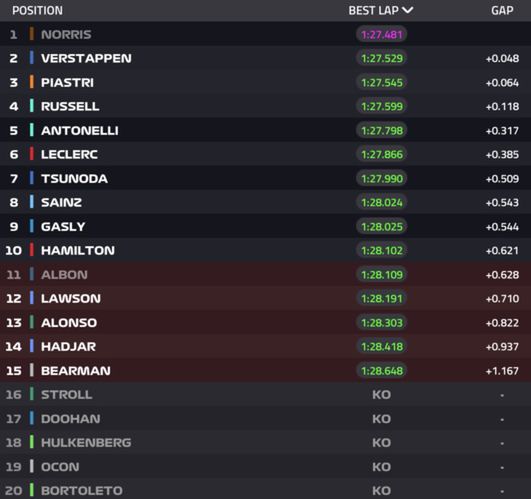Click Antonelli's 1:27.798 lap badge

[x=382, y=131]
